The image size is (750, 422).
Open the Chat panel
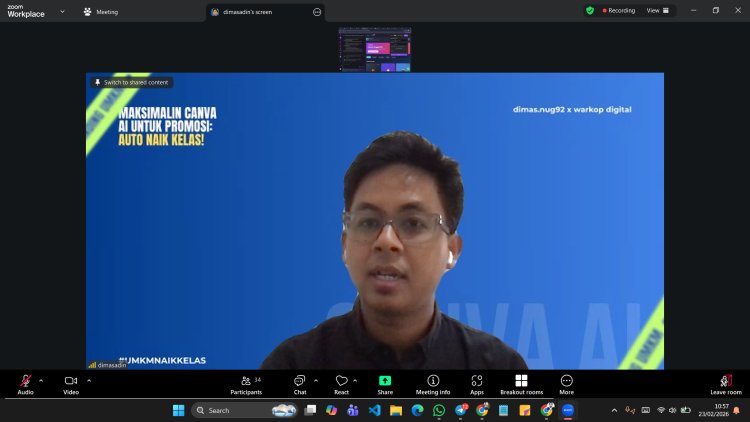pyautogui.click(x=300, y=384)
